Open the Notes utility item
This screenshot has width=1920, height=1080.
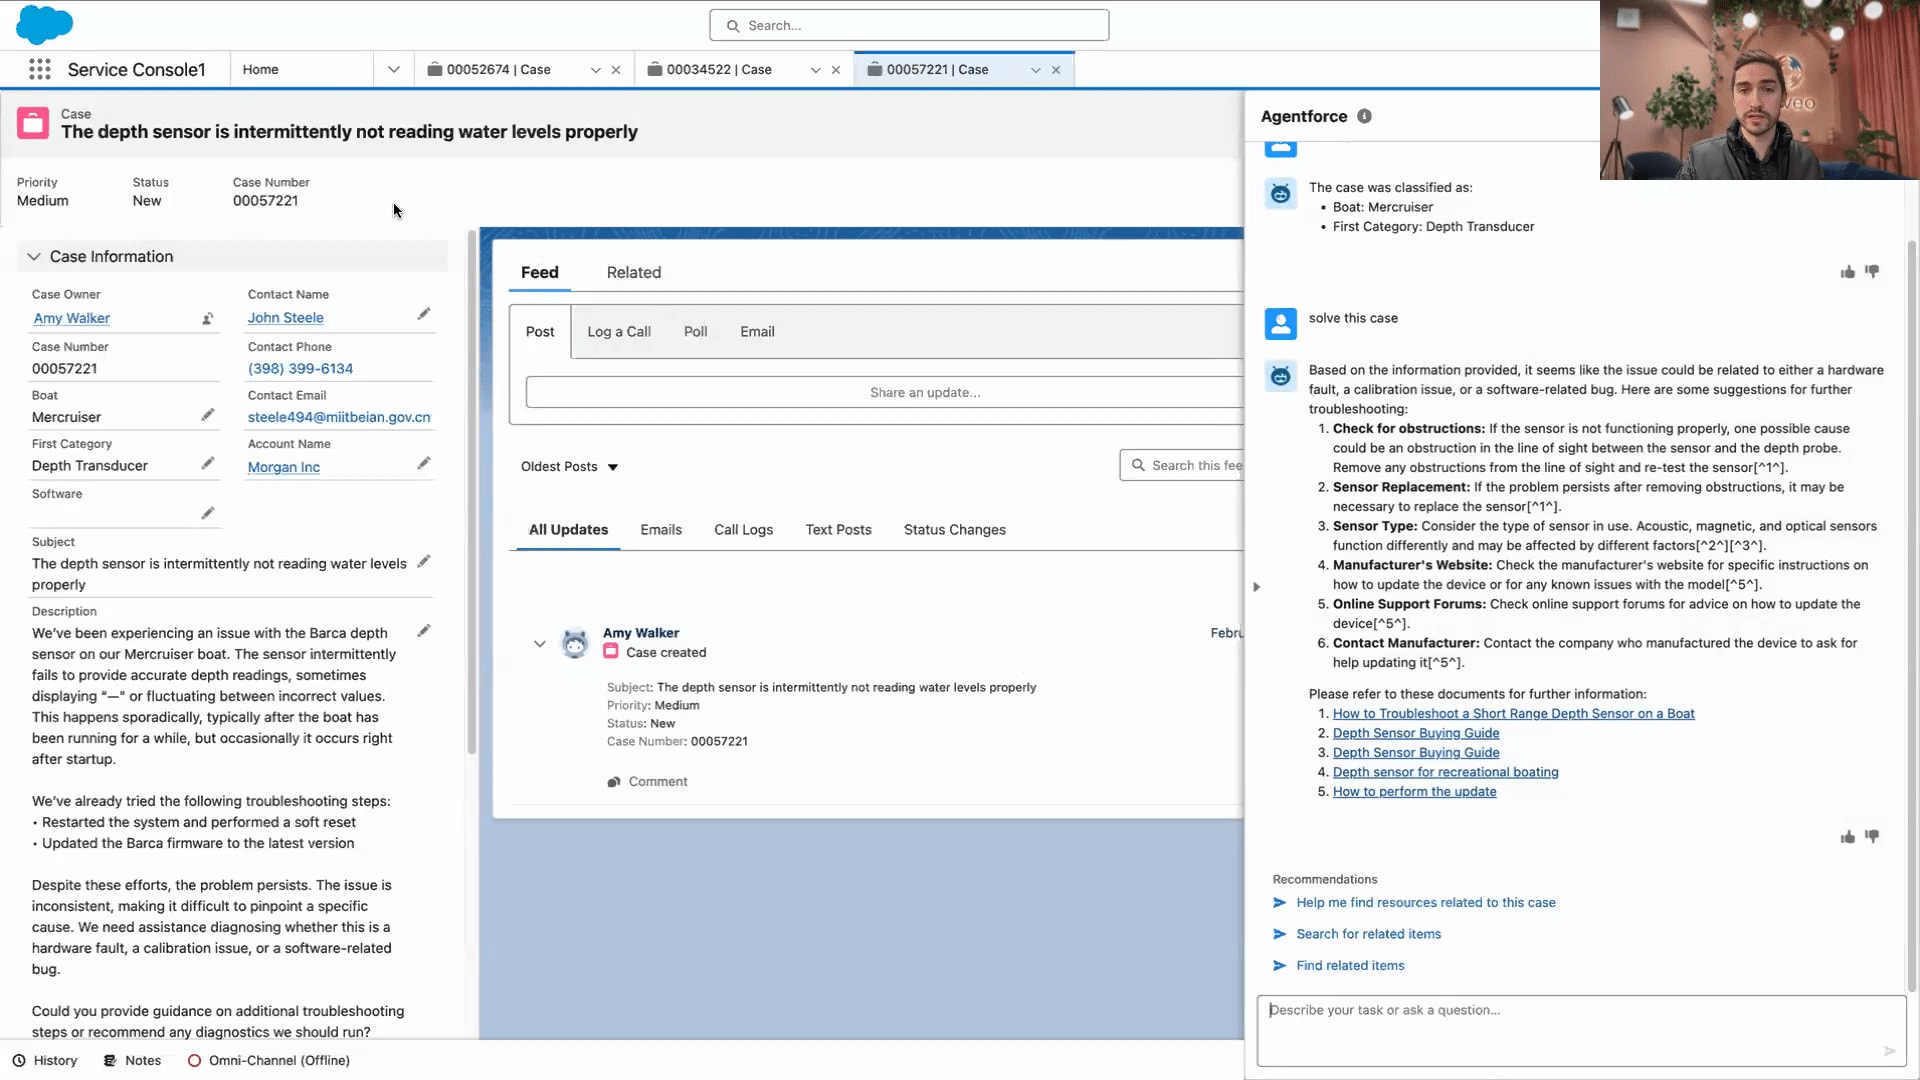[132, 1061]
